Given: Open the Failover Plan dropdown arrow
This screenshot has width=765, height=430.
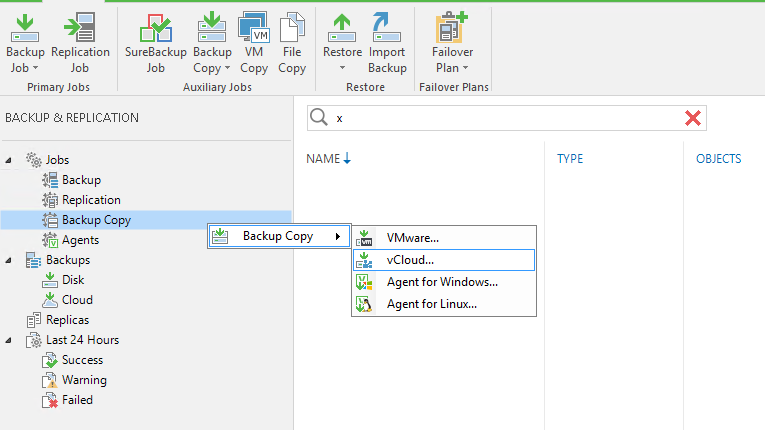Looking at the screenshot, I should click(465, 68).
